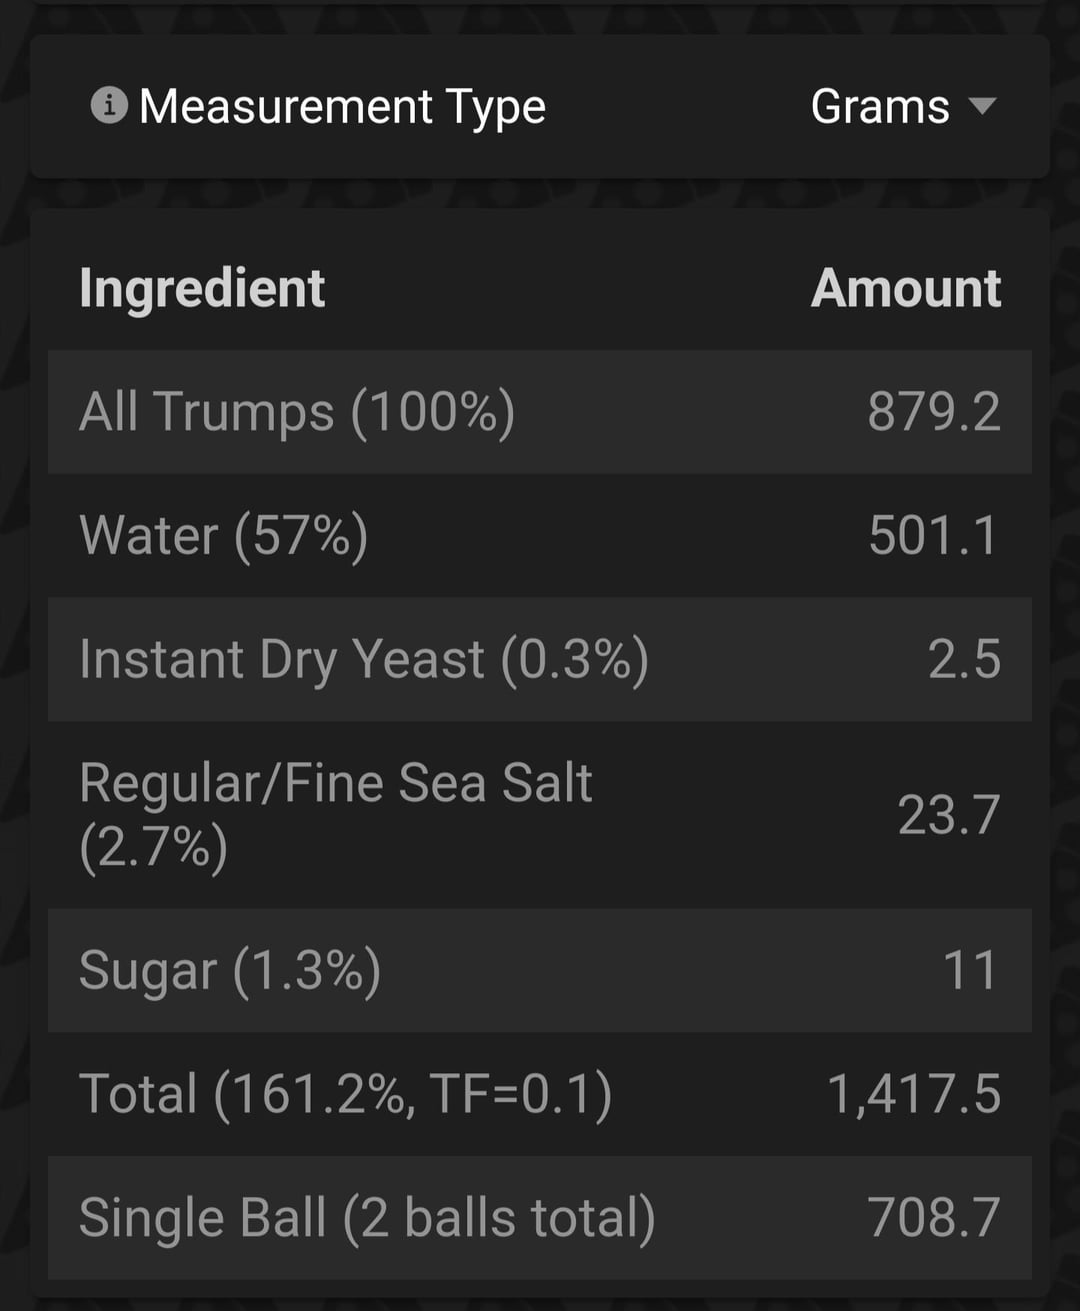The image size is (1080, 1311).
Task: Select the Instant Dry Yeast (0.3%) ingredient
Action: click(x=364, y=659)
